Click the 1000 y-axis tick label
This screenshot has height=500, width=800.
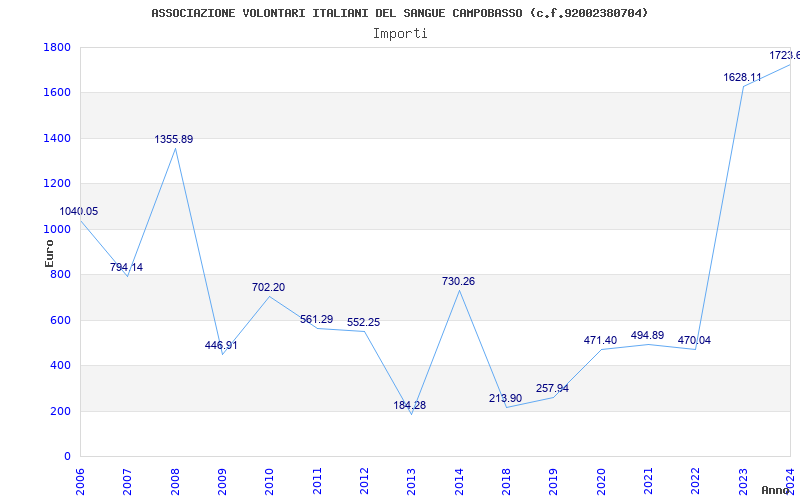click(x=57, y=230)
